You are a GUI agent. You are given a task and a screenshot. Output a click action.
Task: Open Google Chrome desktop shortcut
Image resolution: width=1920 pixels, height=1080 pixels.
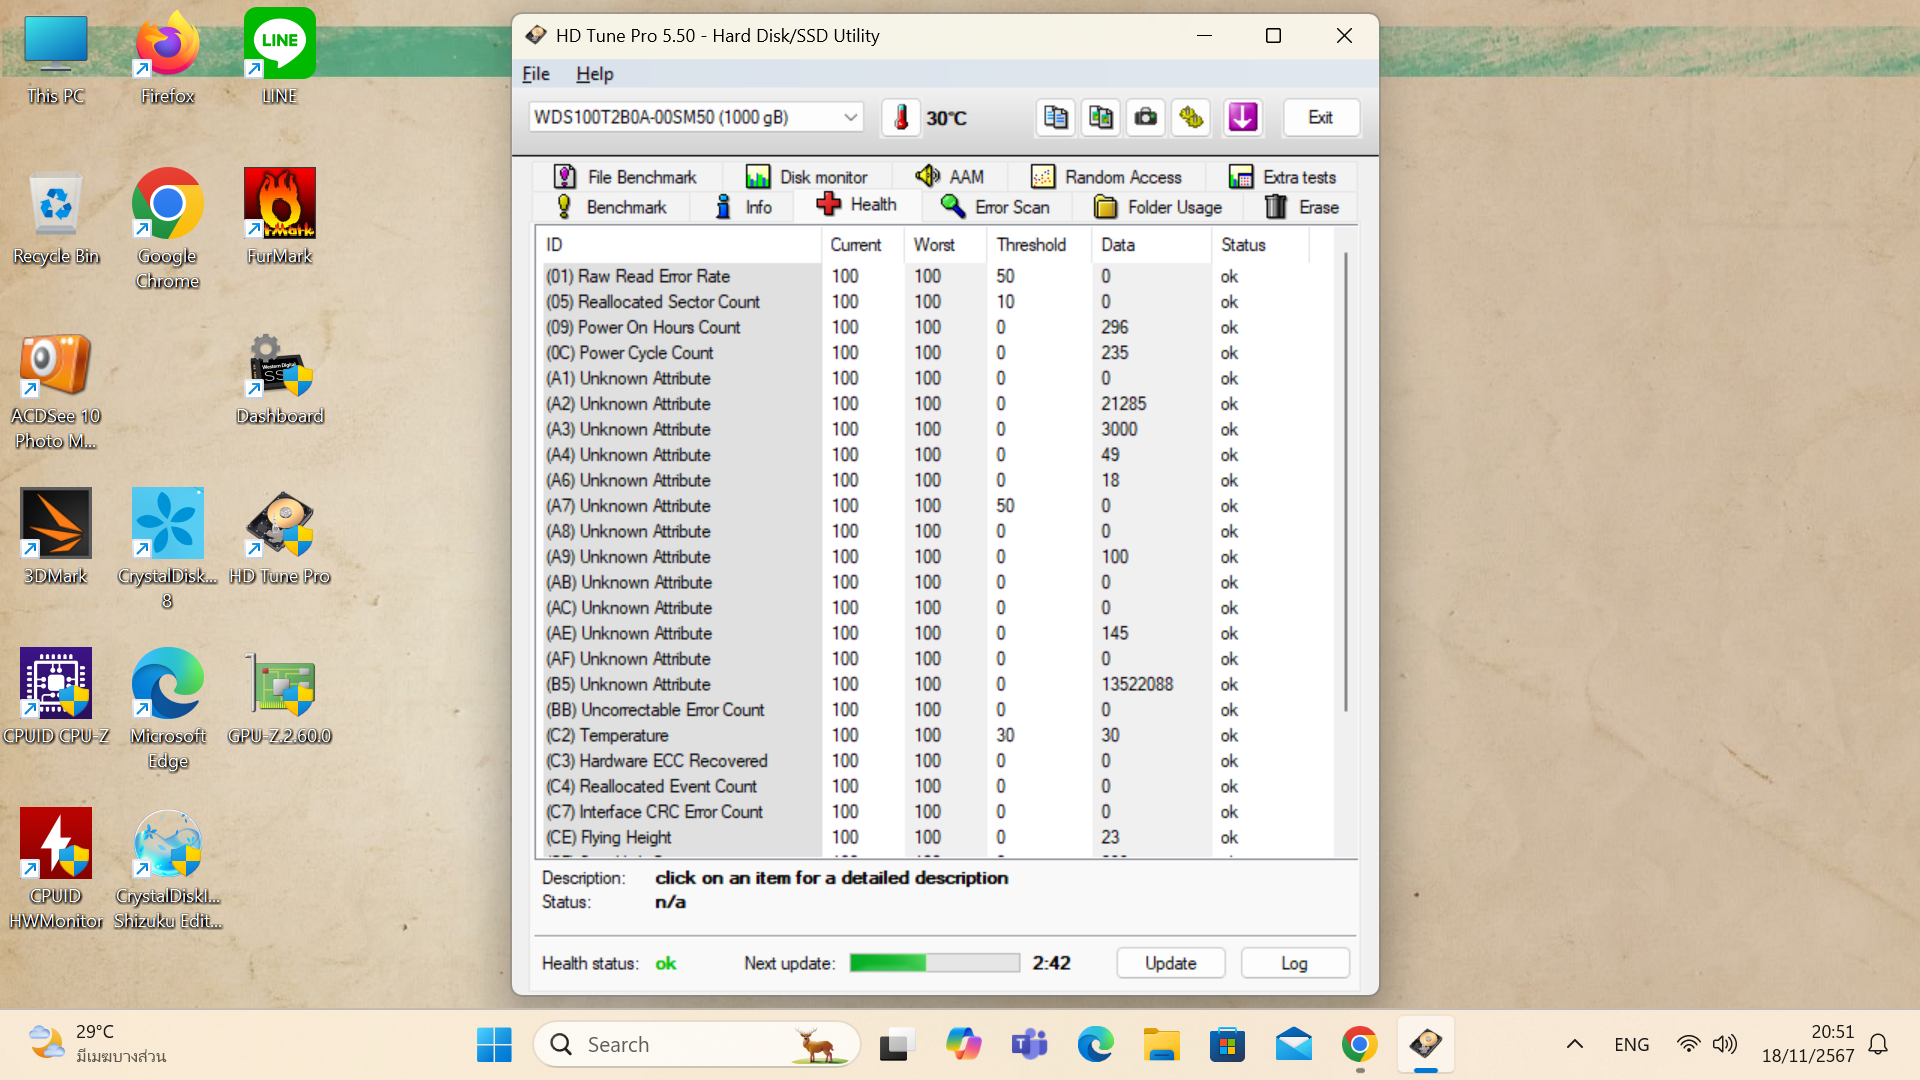pyautogui.click(x=168, y=230)
